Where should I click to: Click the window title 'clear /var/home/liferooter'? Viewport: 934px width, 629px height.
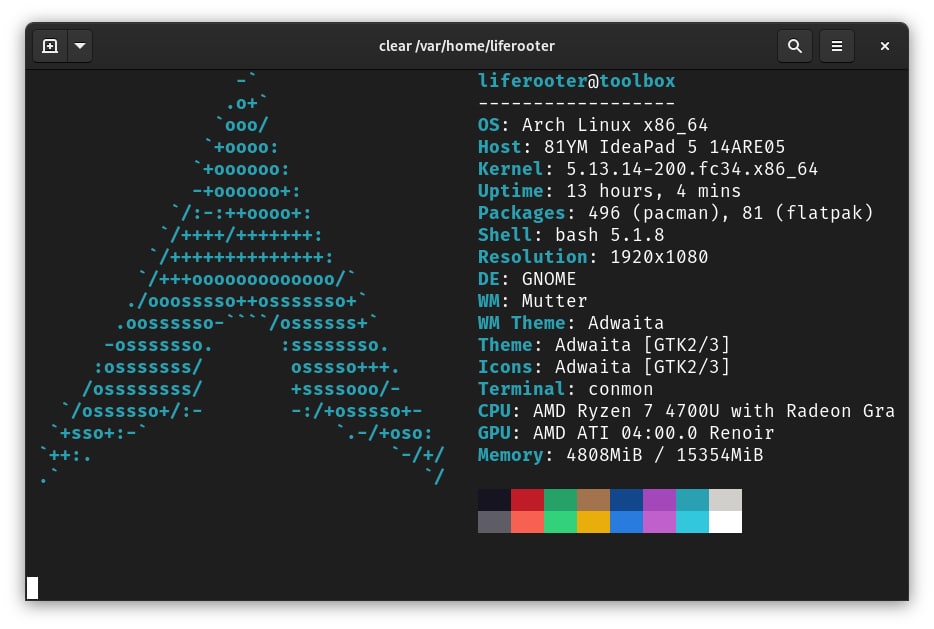point(466,46)
